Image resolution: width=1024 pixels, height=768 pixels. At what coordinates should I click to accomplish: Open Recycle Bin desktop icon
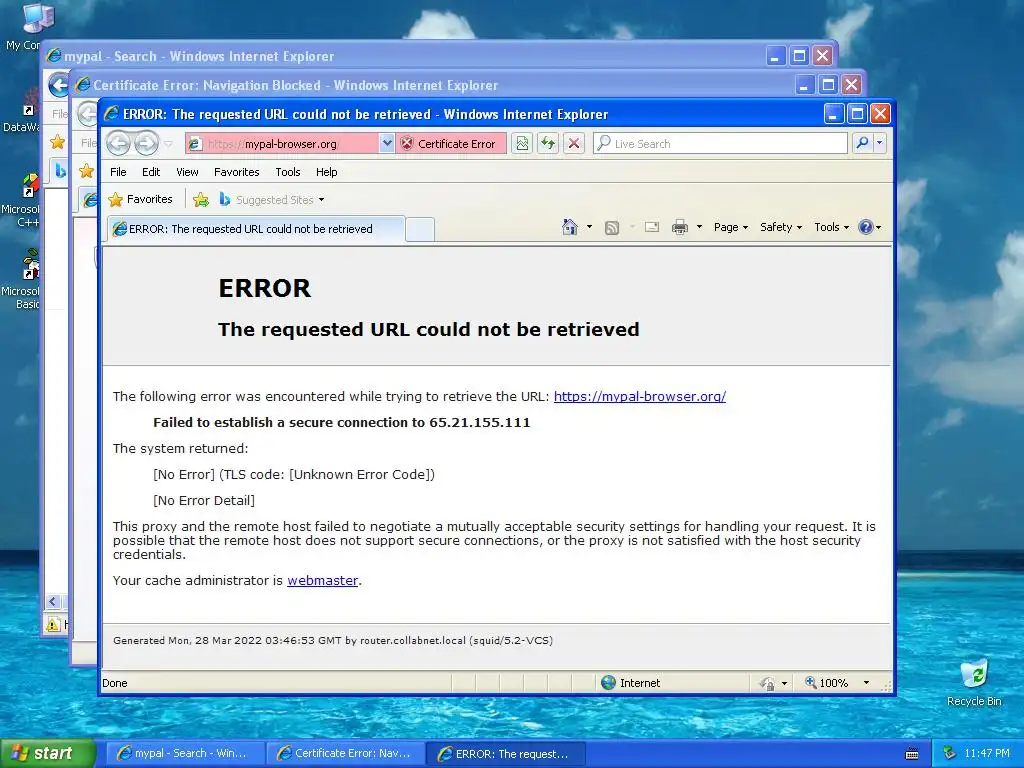pos(974,682)
